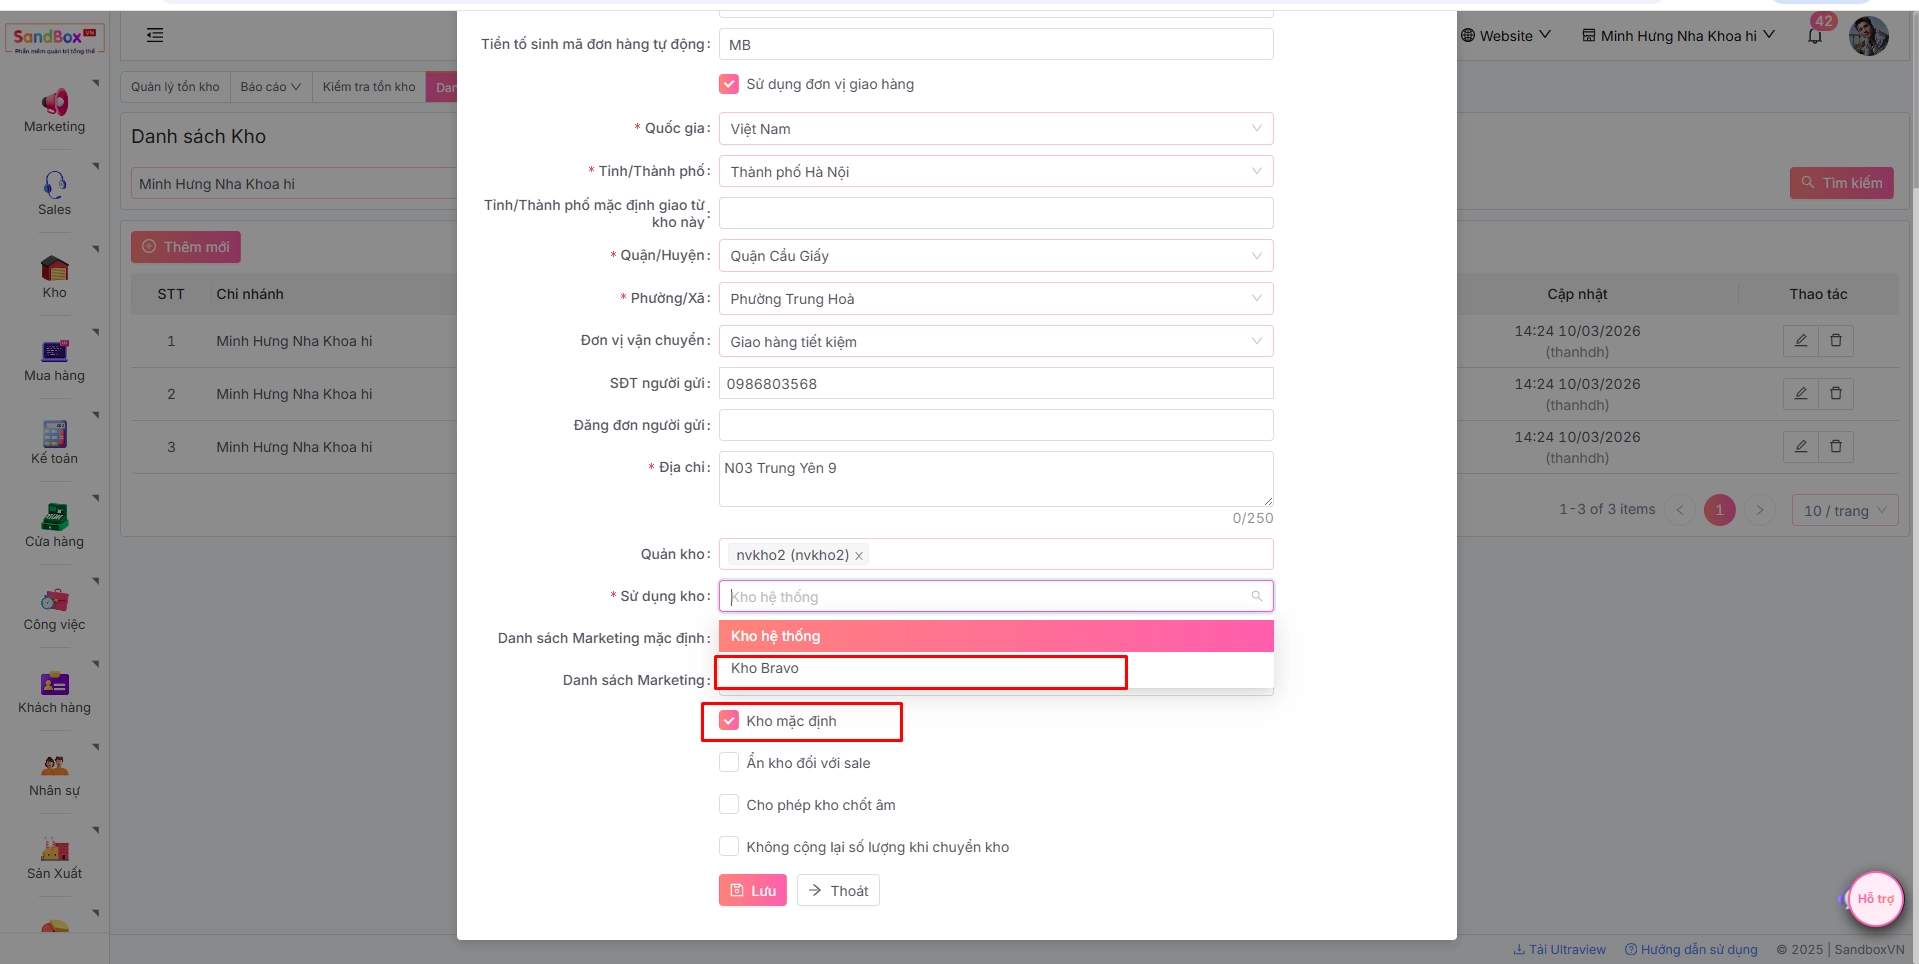Viewport: 1919px width, 964px height.
Task: Open the Marketing module icon in sidebar
Action: (x=54, y=103)
